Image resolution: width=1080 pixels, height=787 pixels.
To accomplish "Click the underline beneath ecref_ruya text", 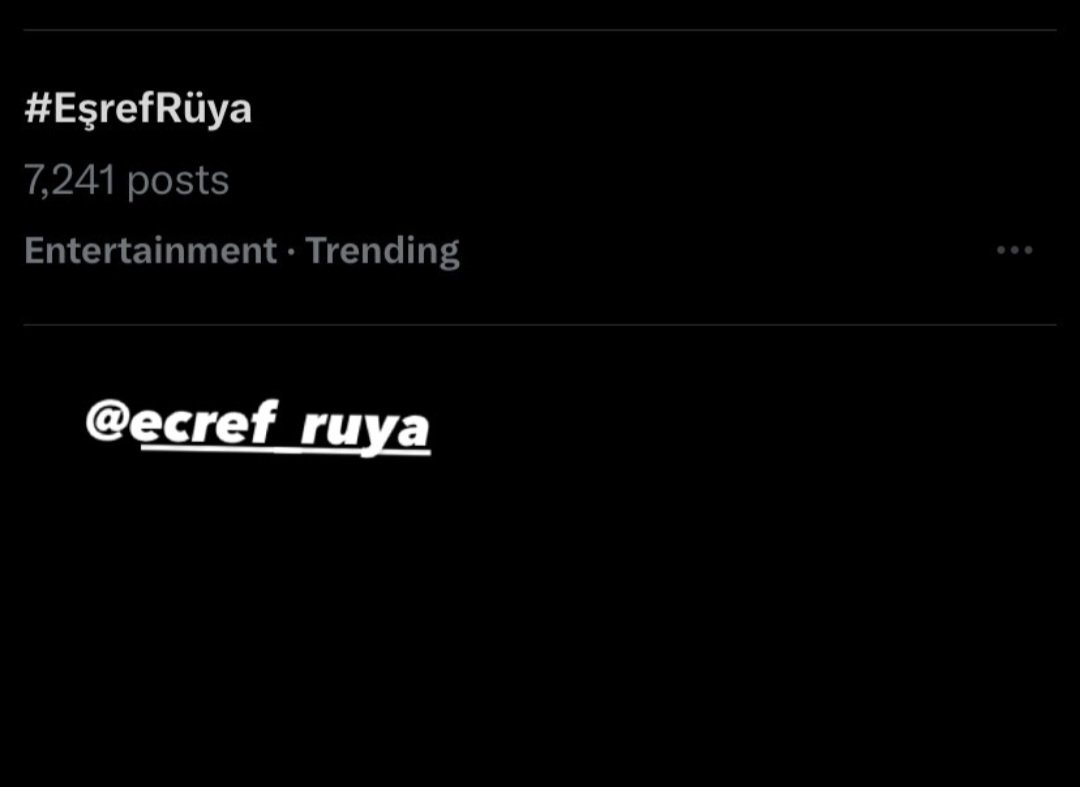I will coord(286,450).
